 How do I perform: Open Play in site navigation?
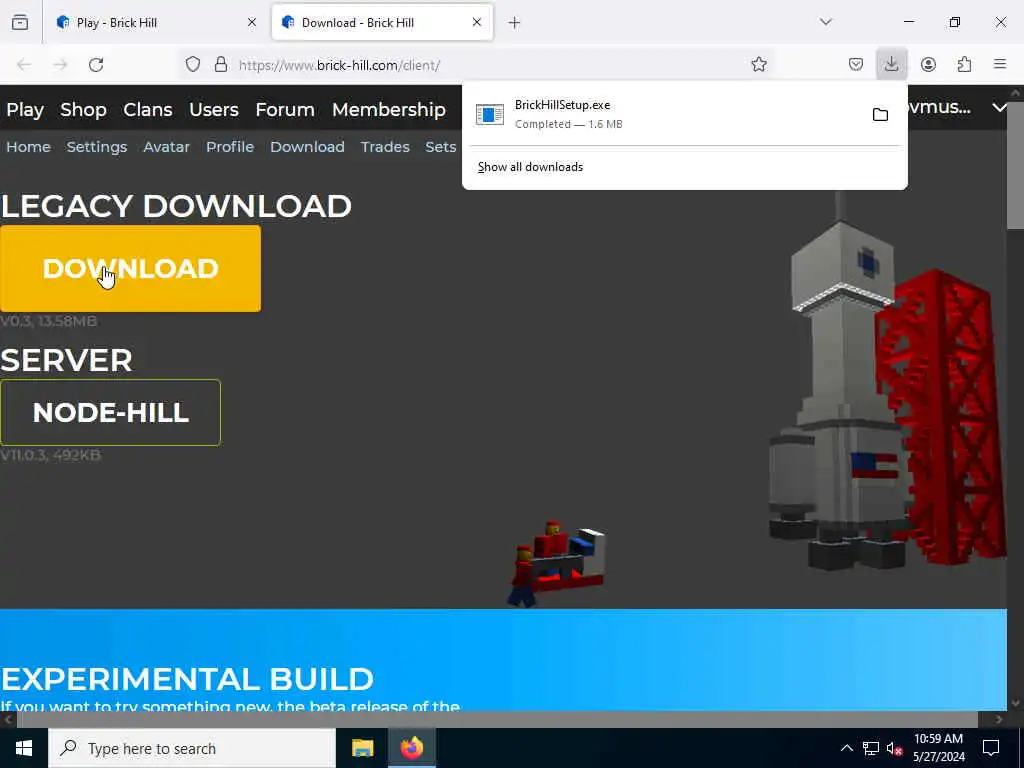click(x=25, y=109)
